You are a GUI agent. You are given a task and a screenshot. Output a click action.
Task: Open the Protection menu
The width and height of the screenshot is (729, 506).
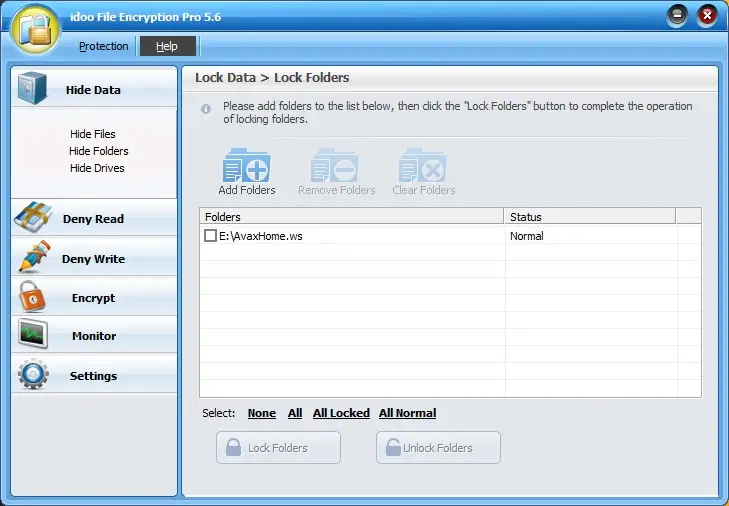pyautogui.click(x=104, y=46)
